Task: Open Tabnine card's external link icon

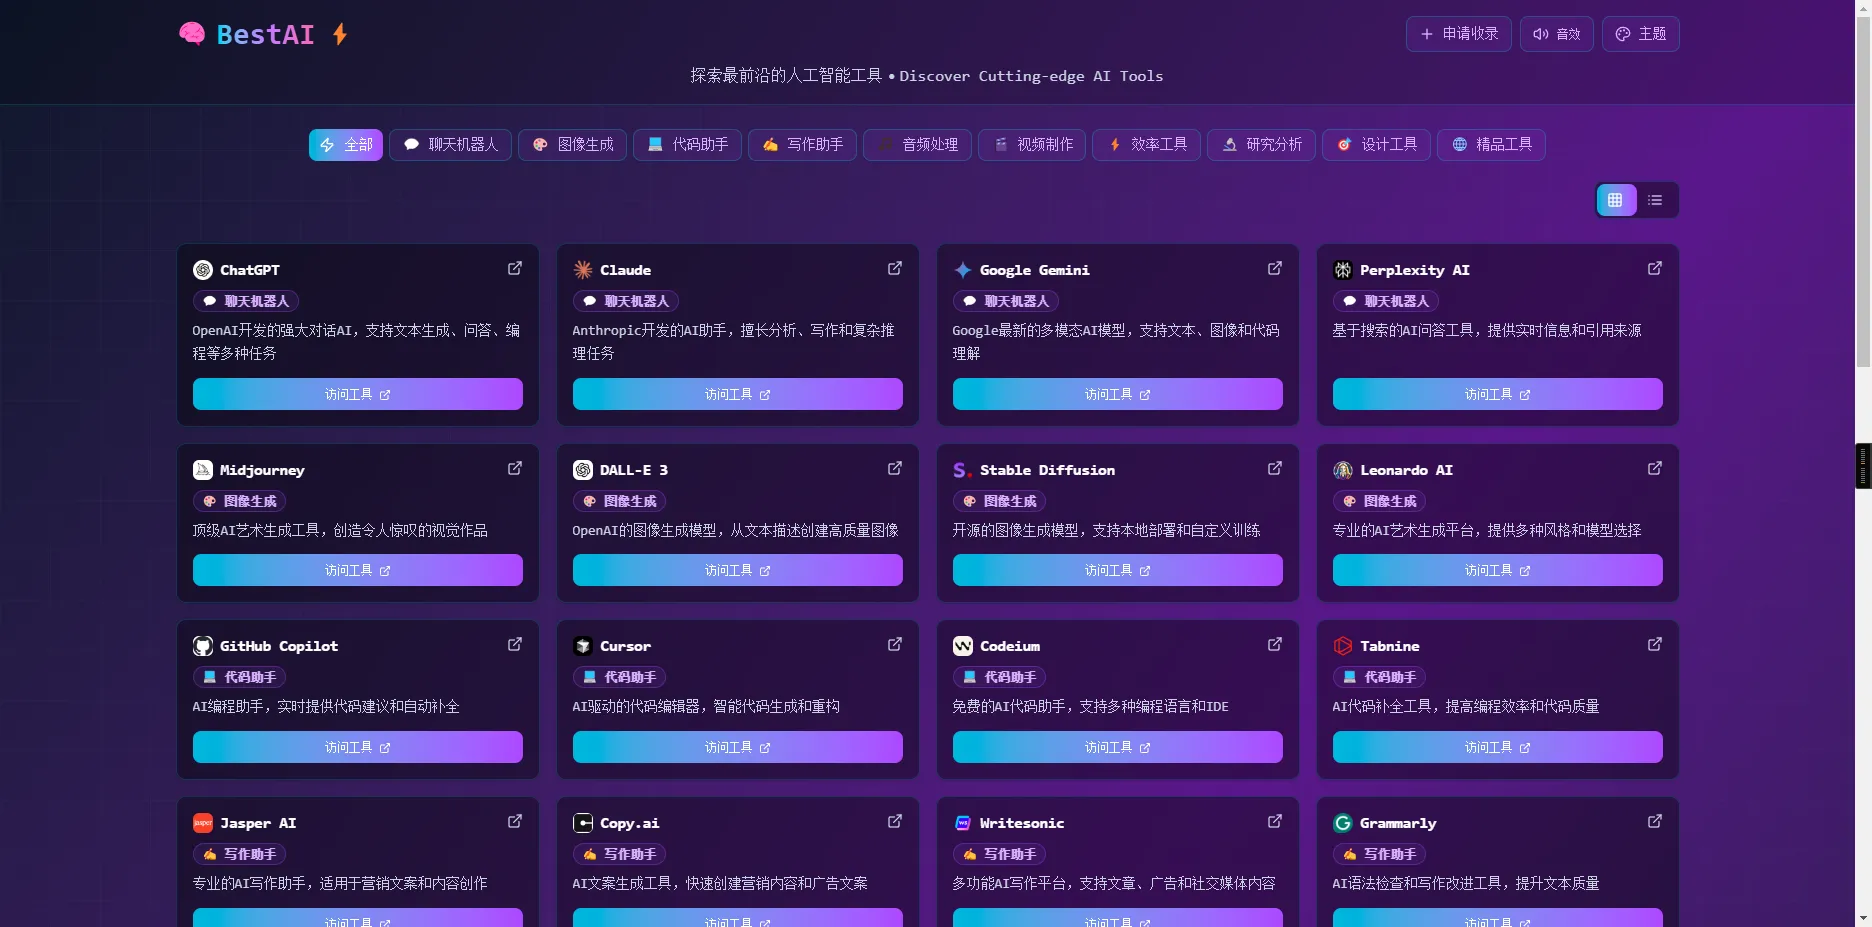Action: click(x=1655, y=644)
